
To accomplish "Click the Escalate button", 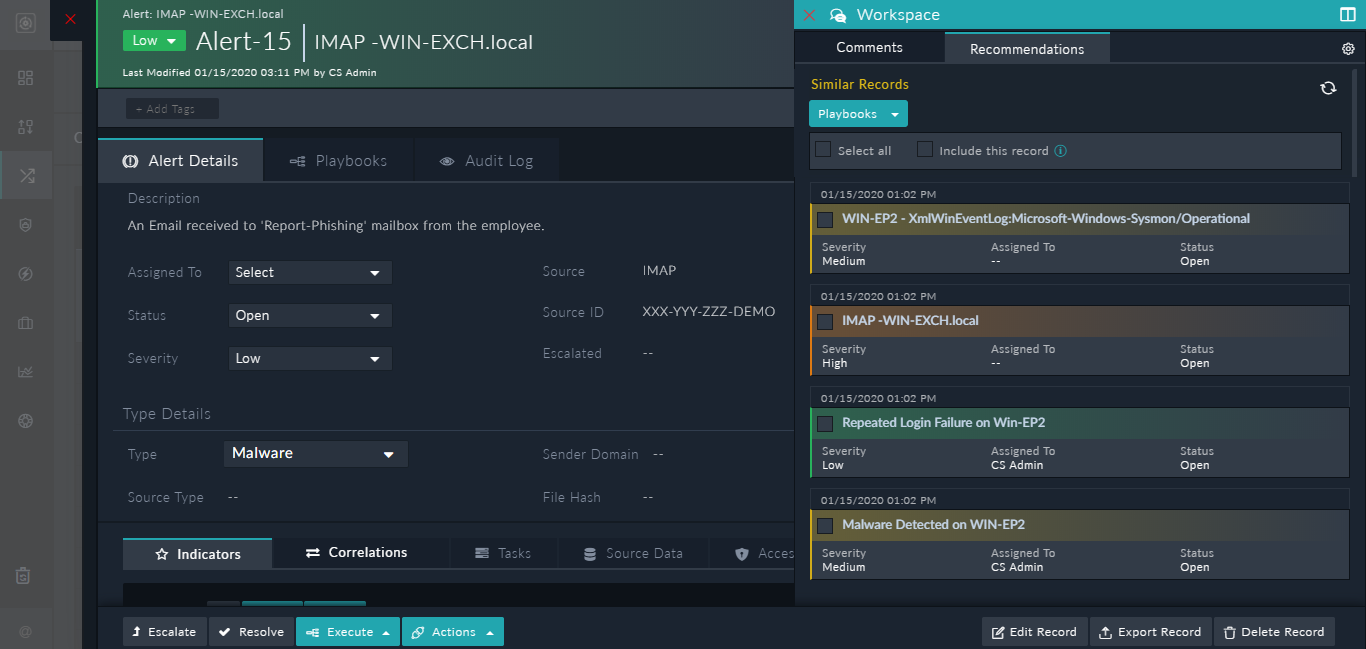I will (x=164, y=632).
